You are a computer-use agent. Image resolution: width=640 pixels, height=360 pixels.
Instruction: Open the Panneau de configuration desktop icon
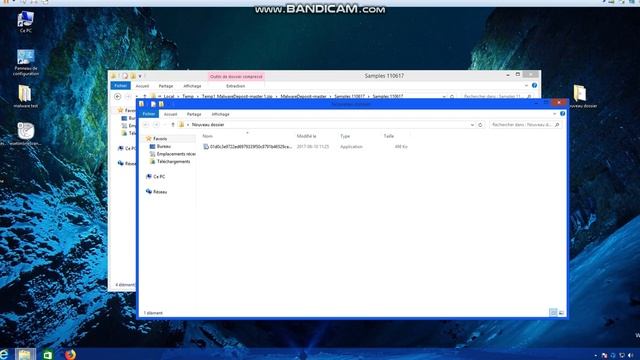point(26,62)
